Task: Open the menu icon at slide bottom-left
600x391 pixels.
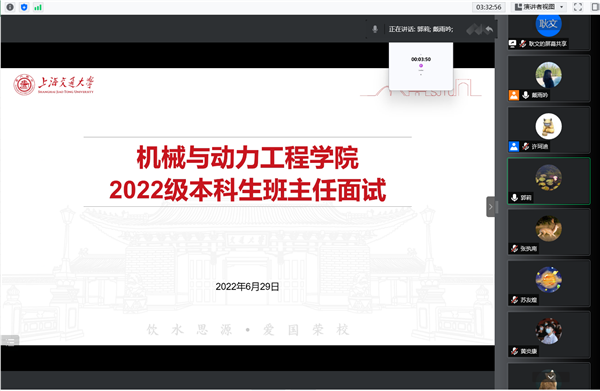Action: coord(10,340)
